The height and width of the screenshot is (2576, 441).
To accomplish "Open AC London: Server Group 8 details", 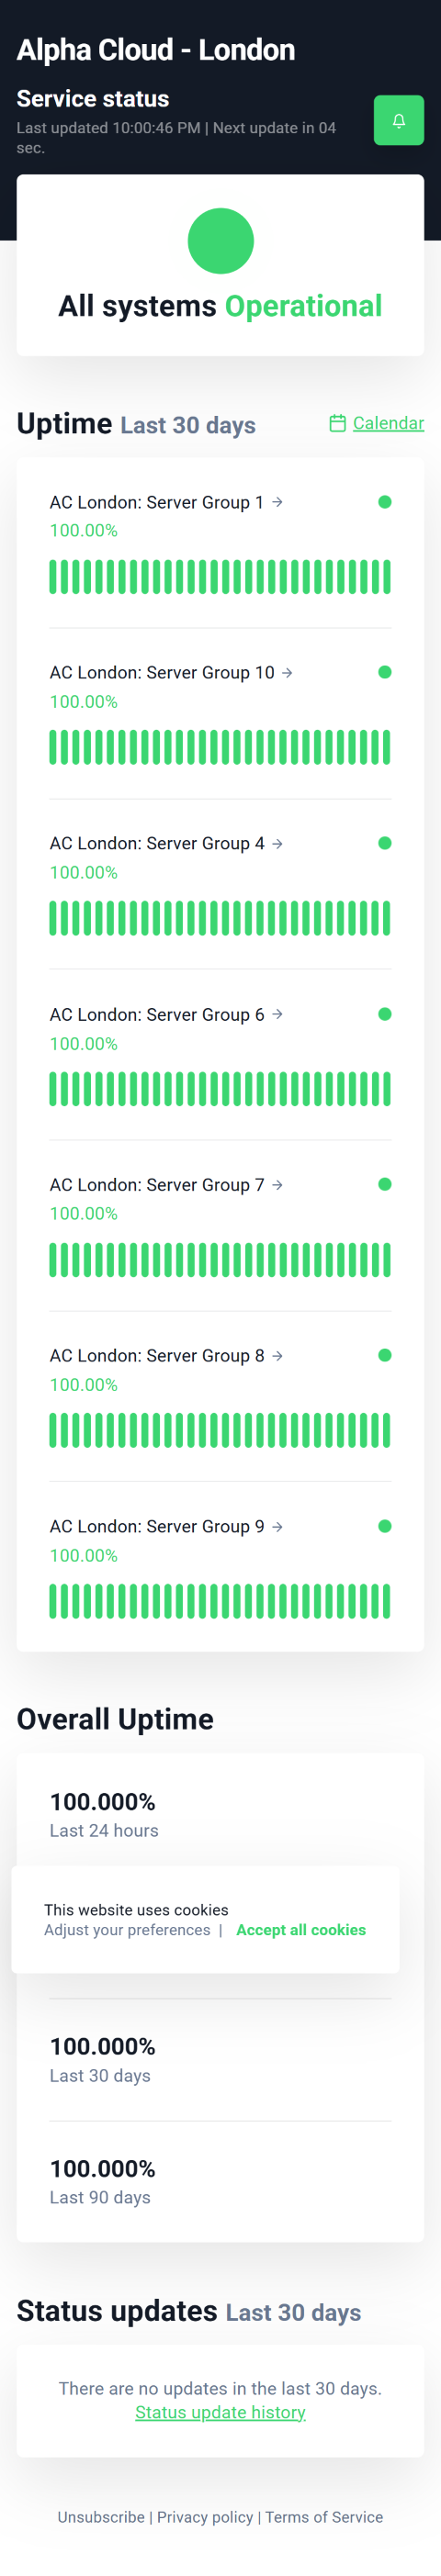I will [157, 1355].
